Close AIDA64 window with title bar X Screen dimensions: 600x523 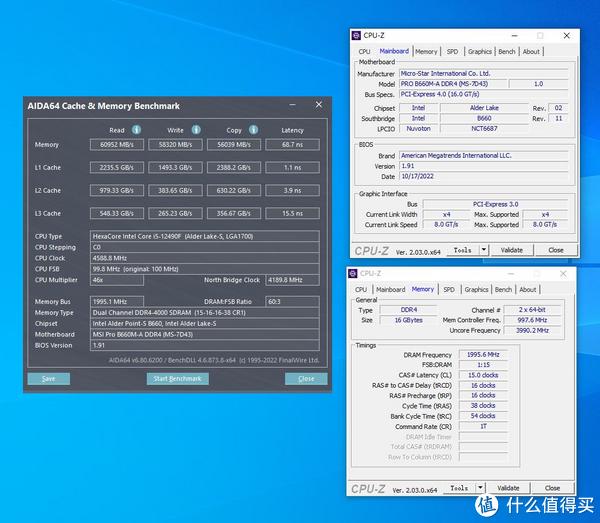(x=319, y=104)
